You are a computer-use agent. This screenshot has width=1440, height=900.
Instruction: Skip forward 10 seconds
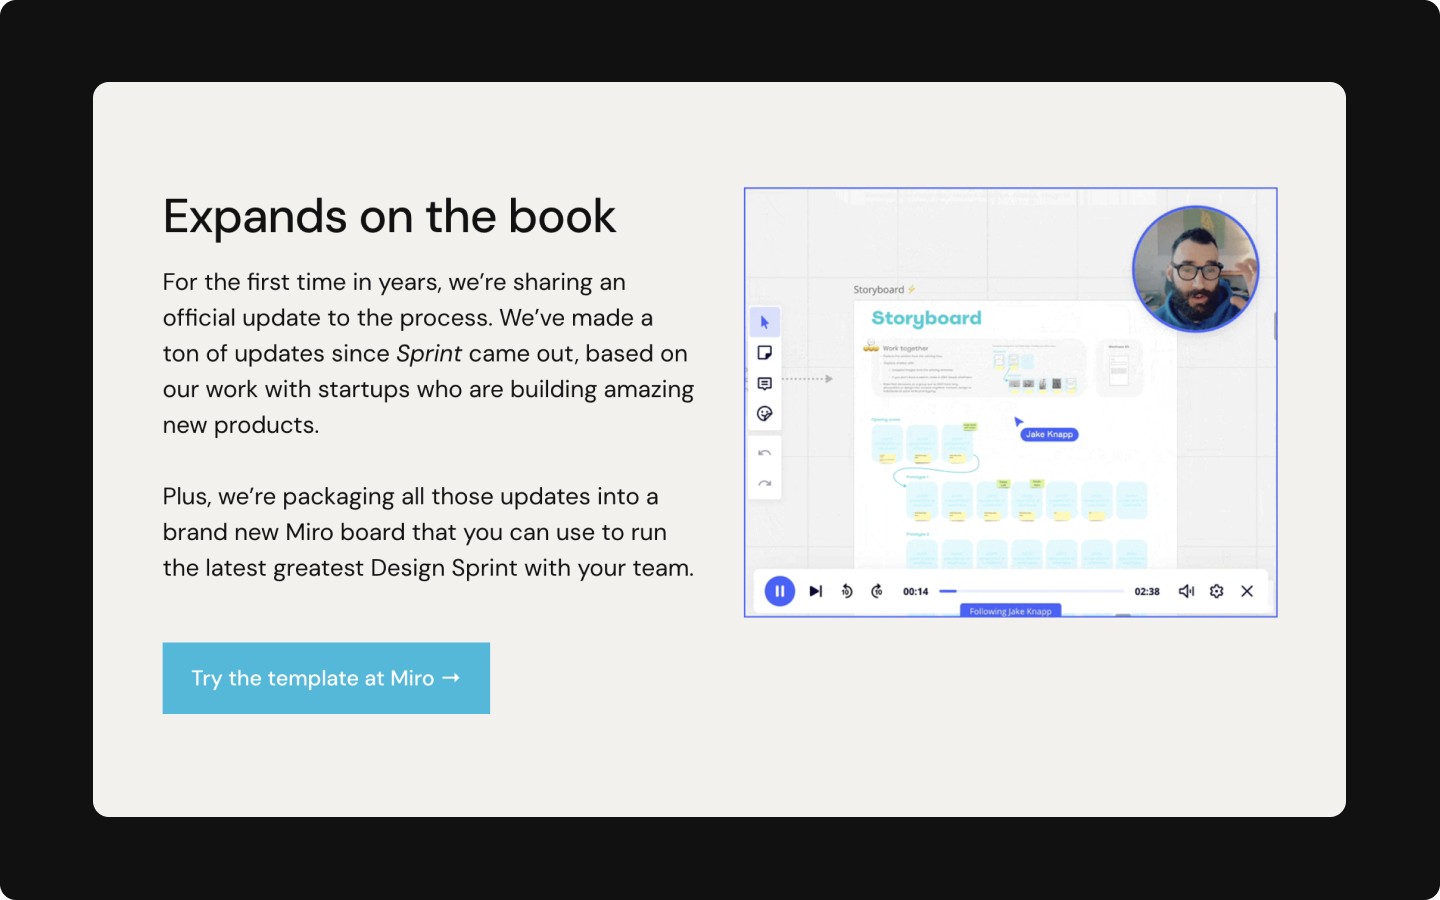(877, 591)
